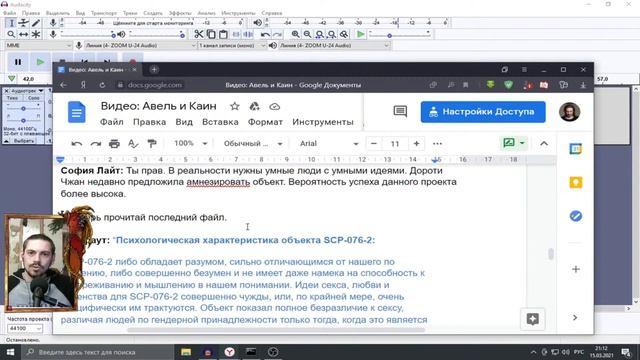The height and width of the screenshot is (360, 640).
Task: Increase font size with the plus button
Action: pos(416,144)
